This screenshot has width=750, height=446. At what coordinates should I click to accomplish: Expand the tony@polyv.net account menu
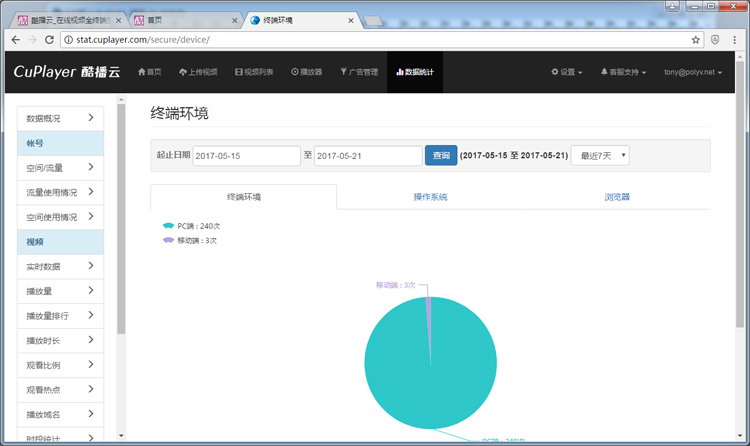(x=698, y=72)
